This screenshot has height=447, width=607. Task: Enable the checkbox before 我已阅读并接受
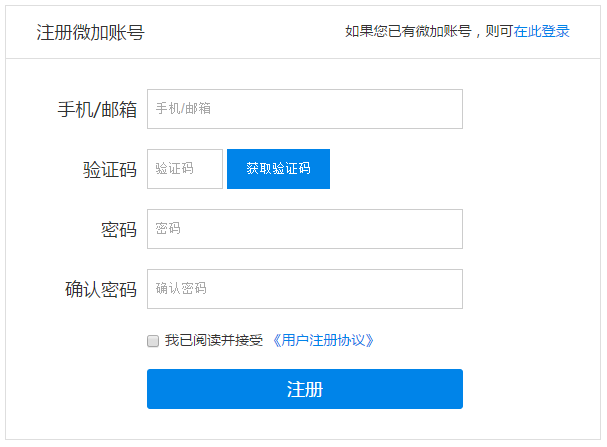(153, 341)
